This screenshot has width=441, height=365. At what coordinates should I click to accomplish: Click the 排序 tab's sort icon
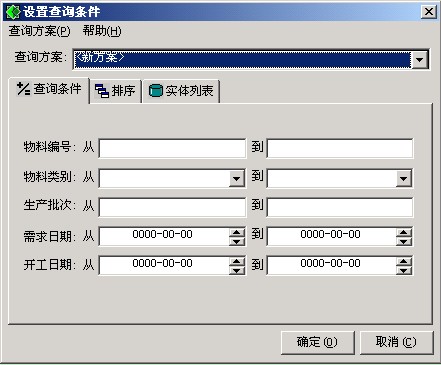102,91
